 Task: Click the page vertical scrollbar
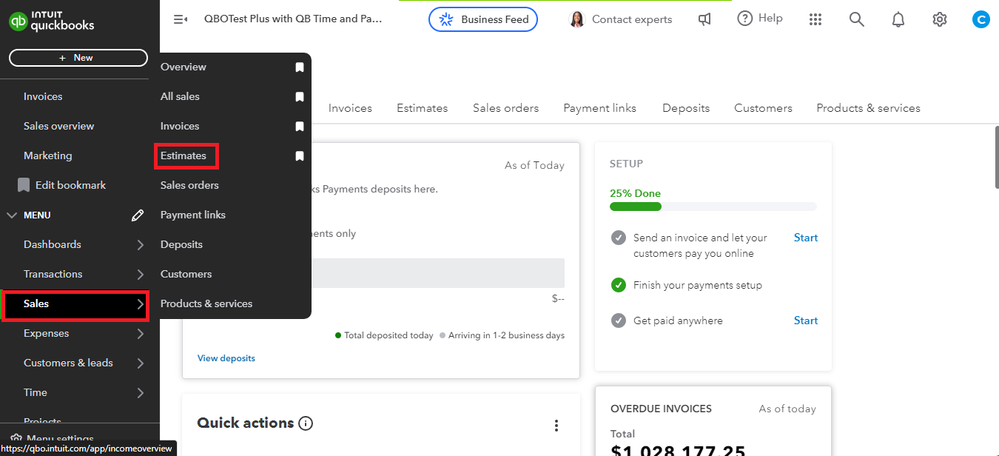[992, 150]
